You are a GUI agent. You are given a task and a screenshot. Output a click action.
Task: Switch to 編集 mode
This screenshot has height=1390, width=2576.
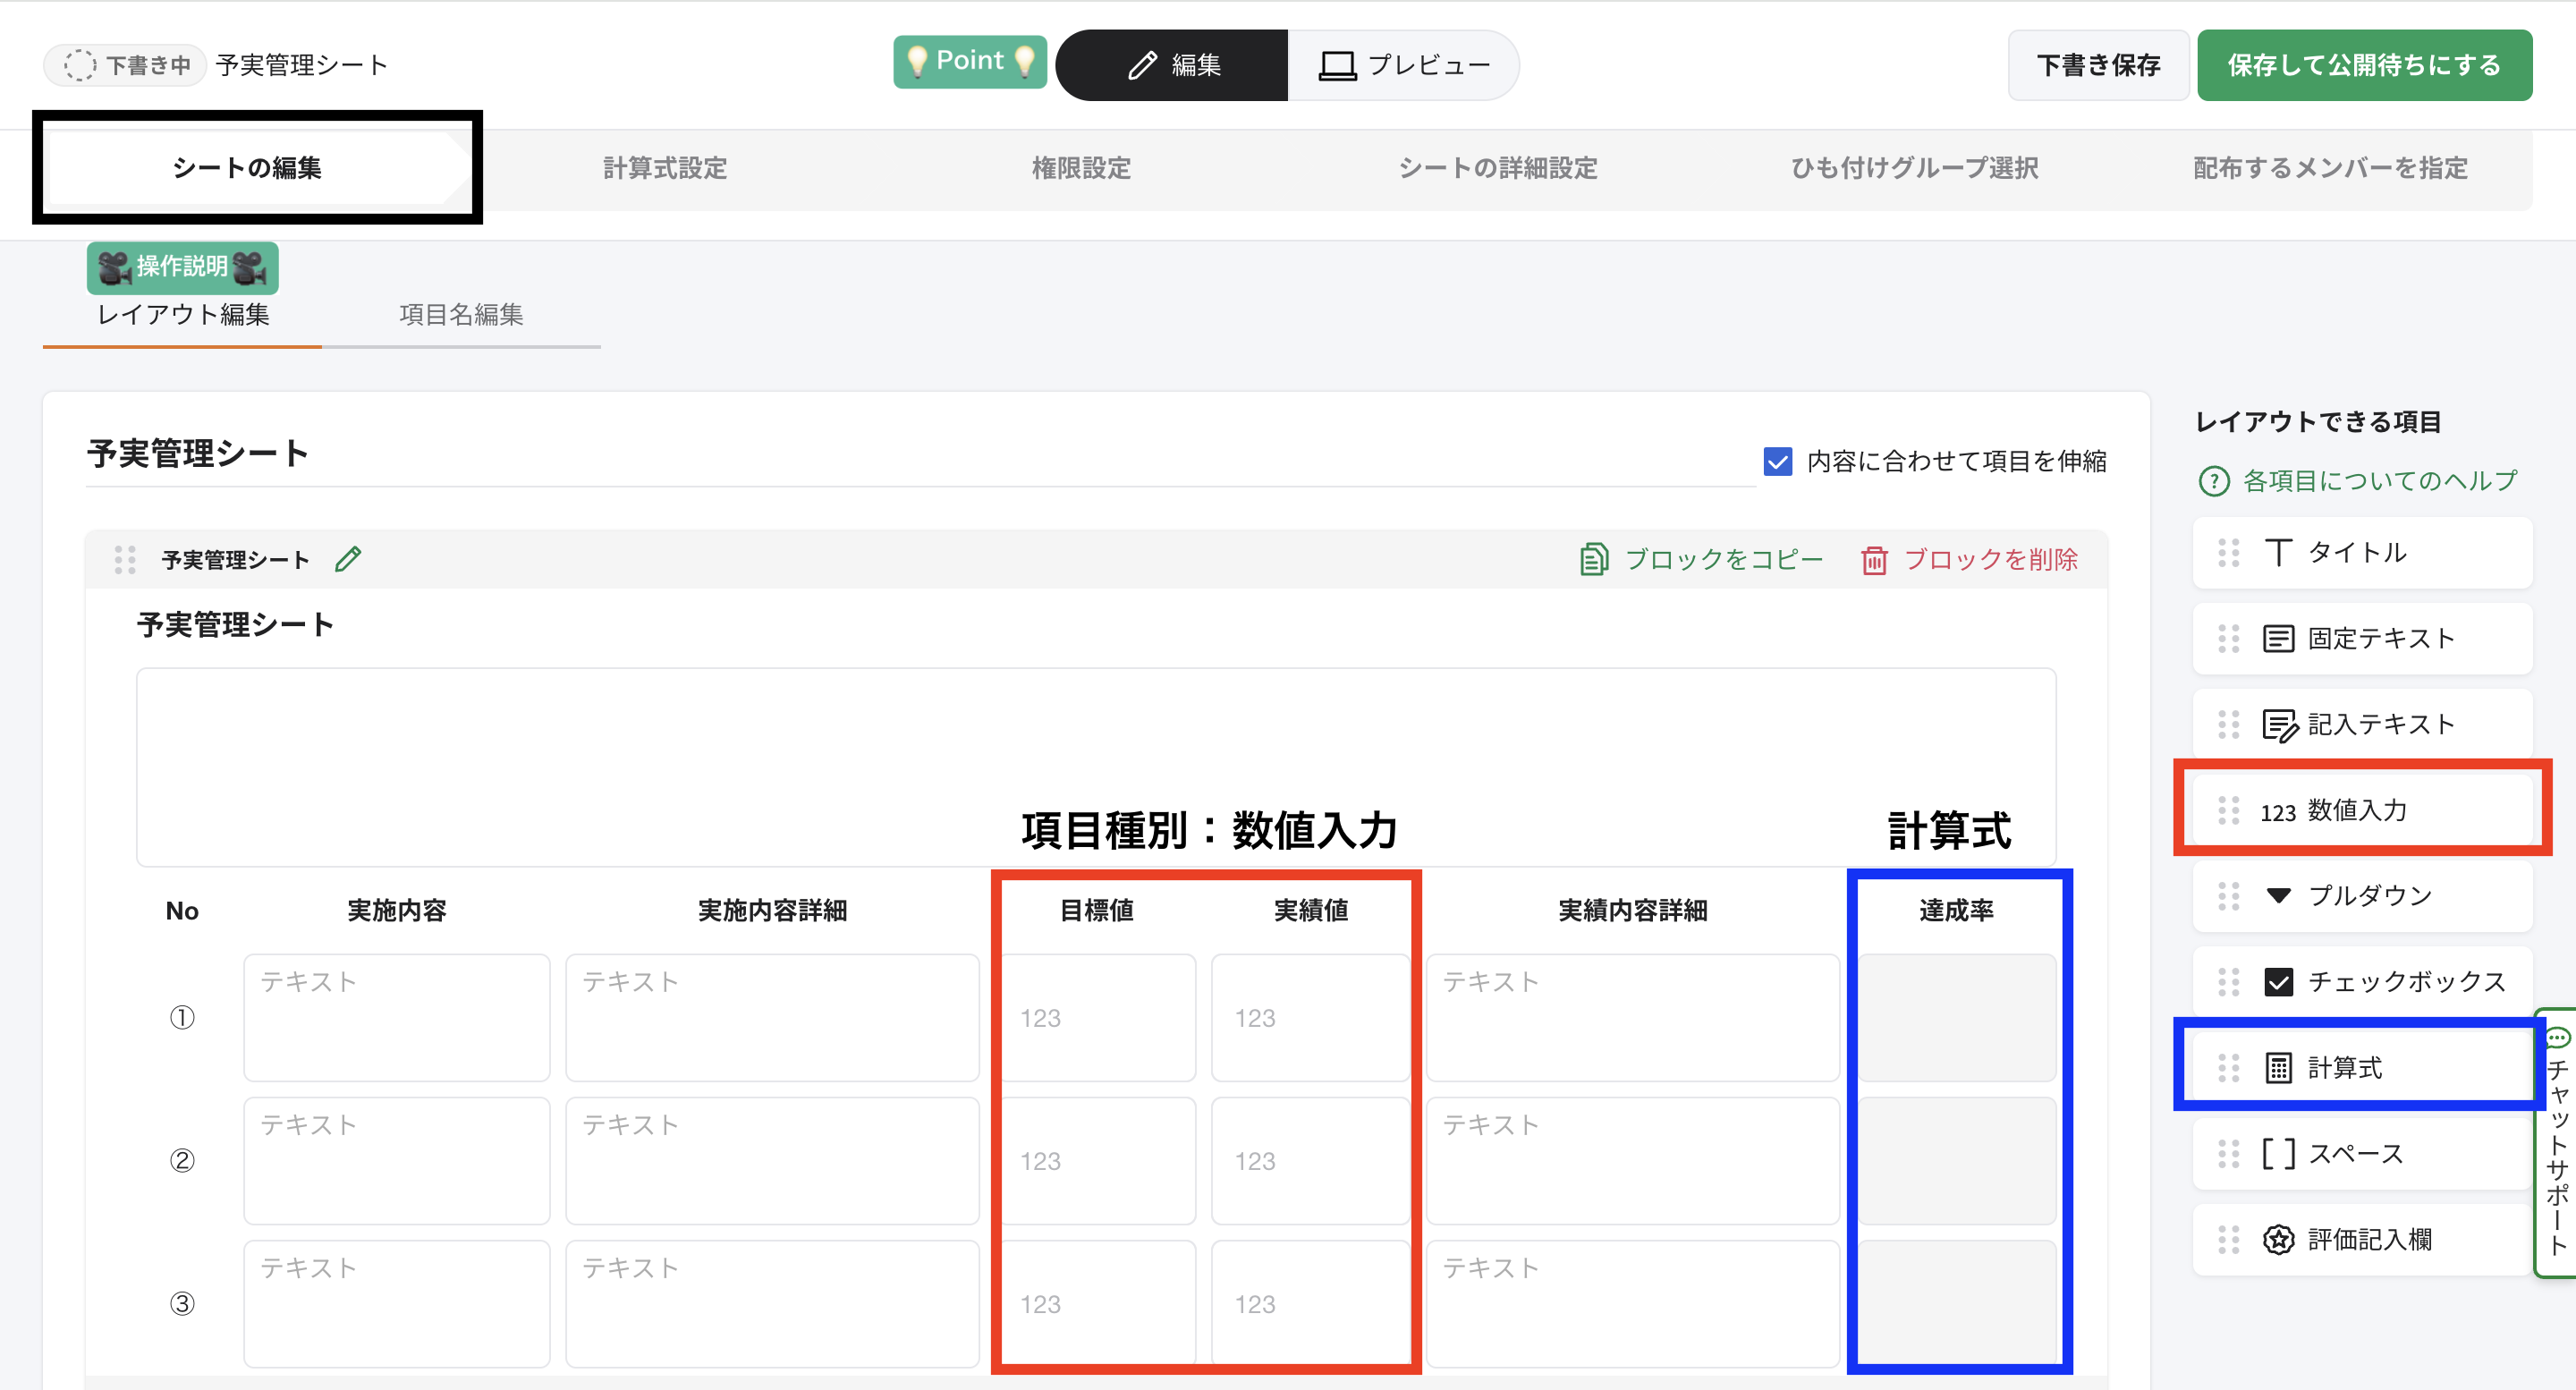(1172, 65)
